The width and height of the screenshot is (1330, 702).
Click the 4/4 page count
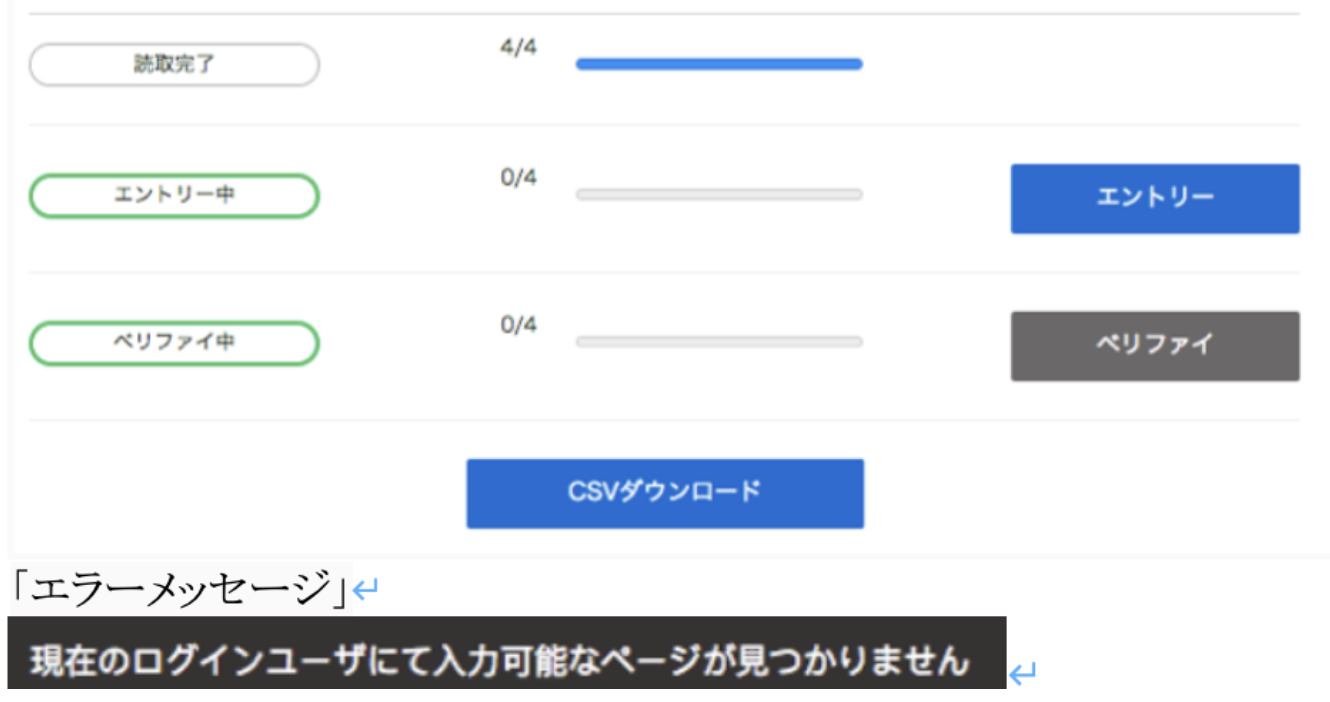518,47
